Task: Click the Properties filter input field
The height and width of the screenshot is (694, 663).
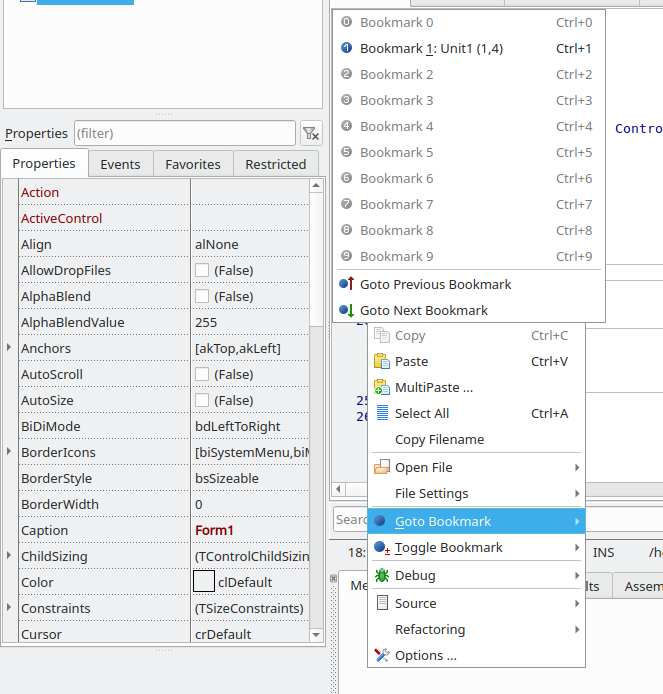Action: 184,133
